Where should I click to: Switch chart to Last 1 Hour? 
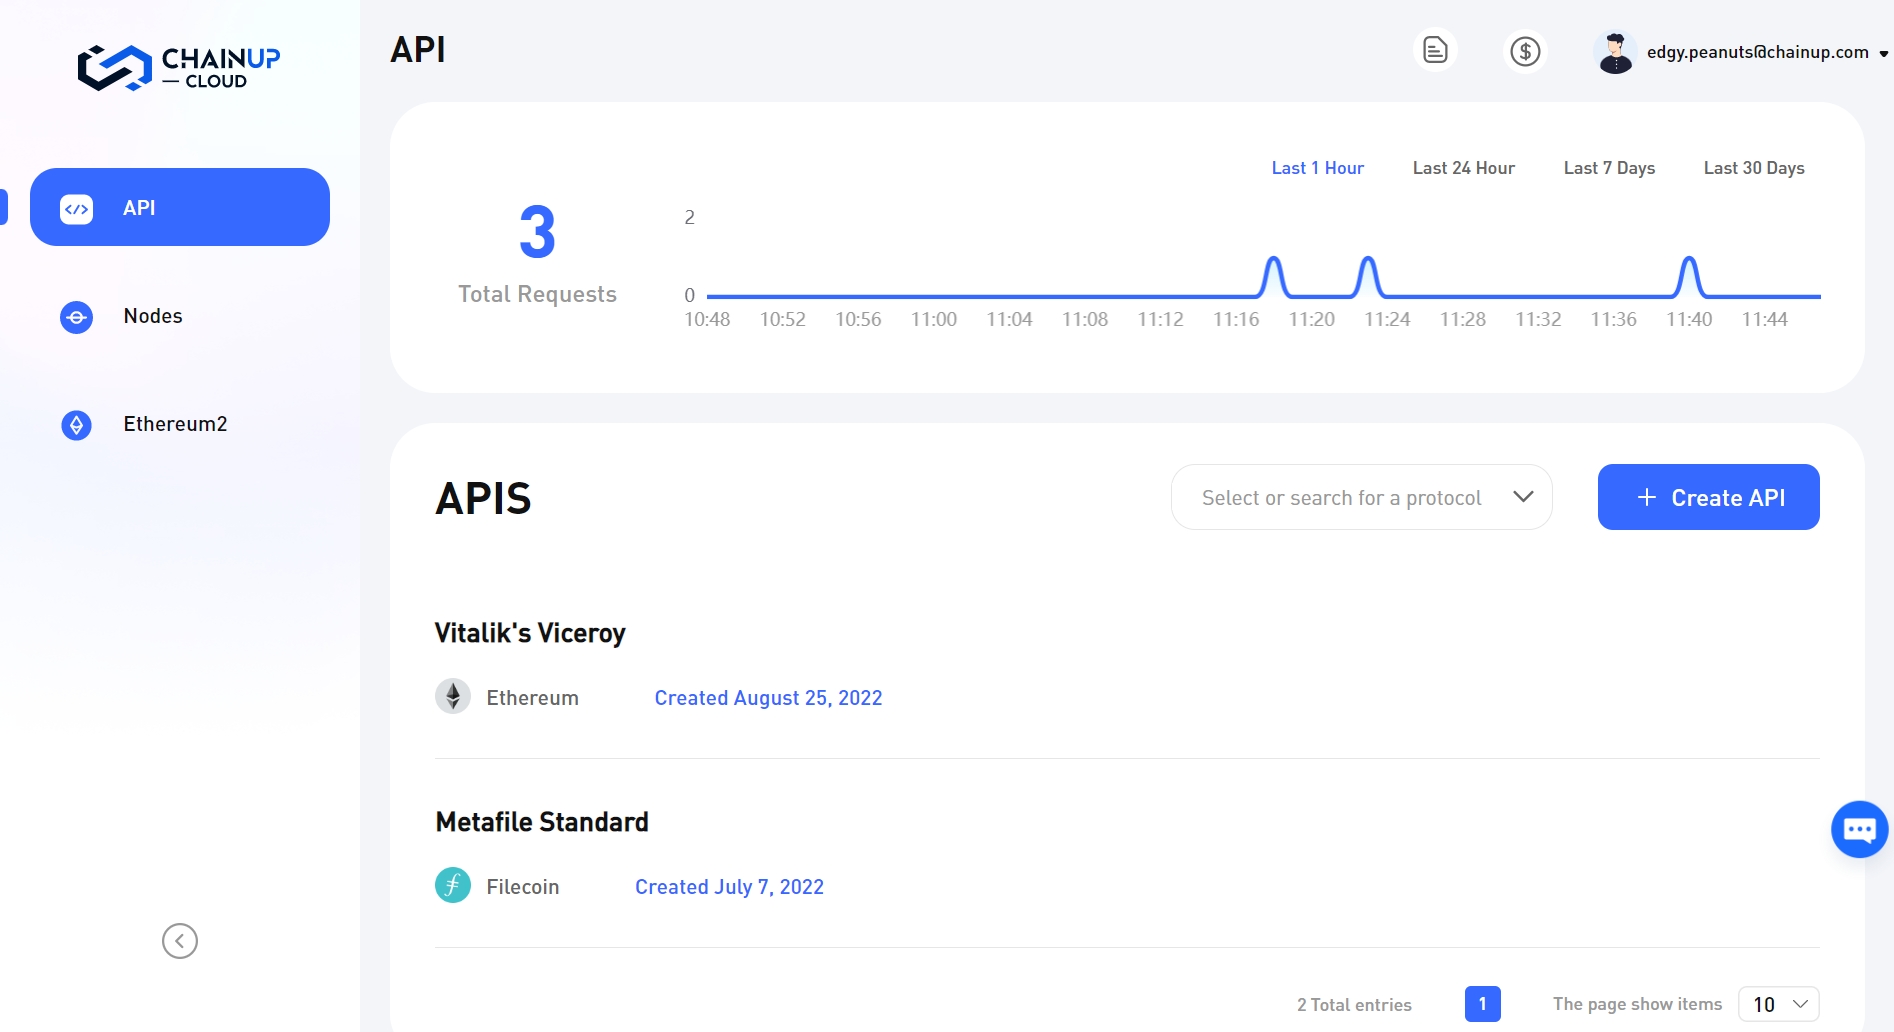[x=1317, y=168]
